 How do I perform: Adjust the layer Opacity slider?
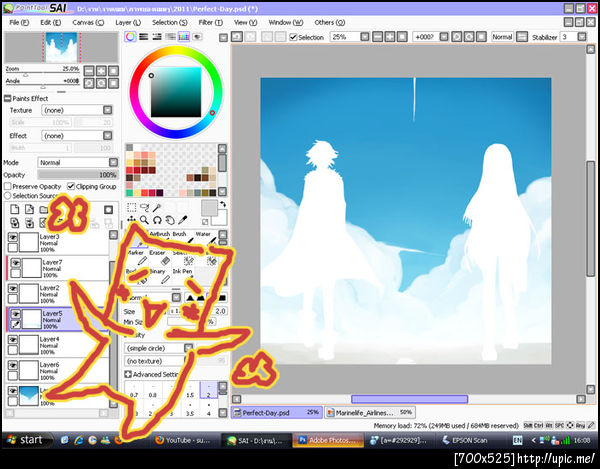tap(78, 175)
